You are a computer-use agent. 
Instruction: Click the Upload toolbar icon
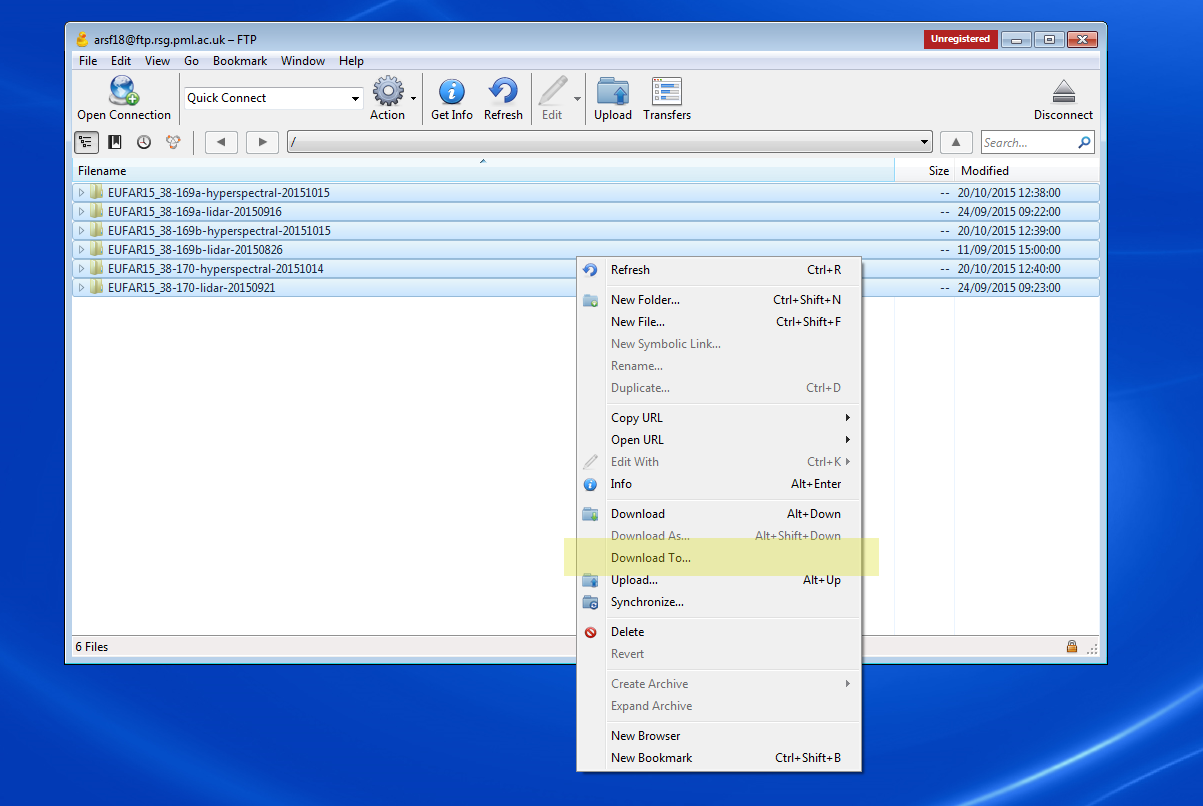point(613,91)
